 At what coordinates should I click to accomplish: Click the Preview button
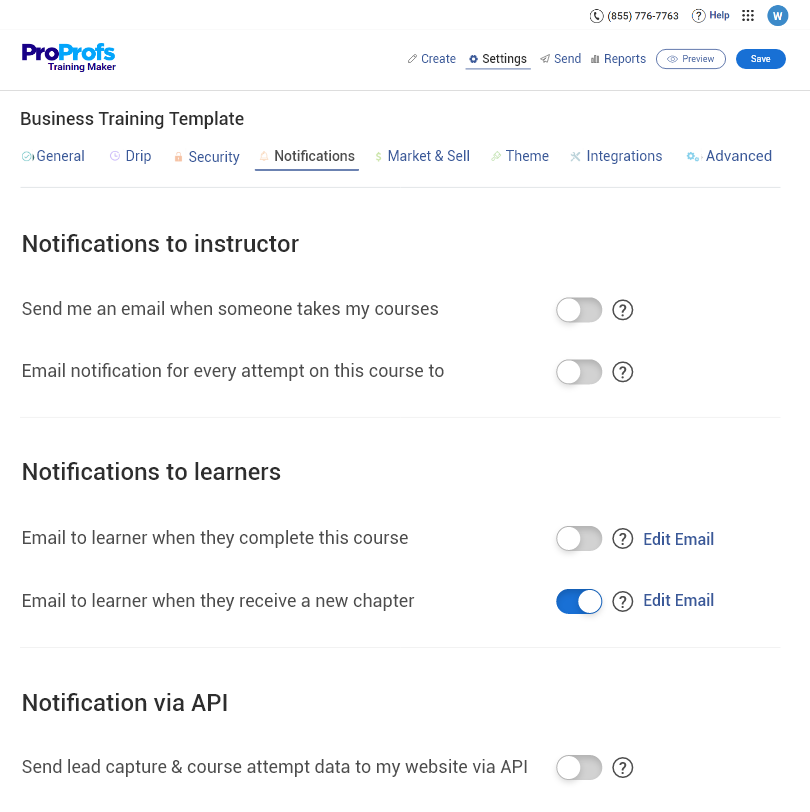(x=691, y=59)
